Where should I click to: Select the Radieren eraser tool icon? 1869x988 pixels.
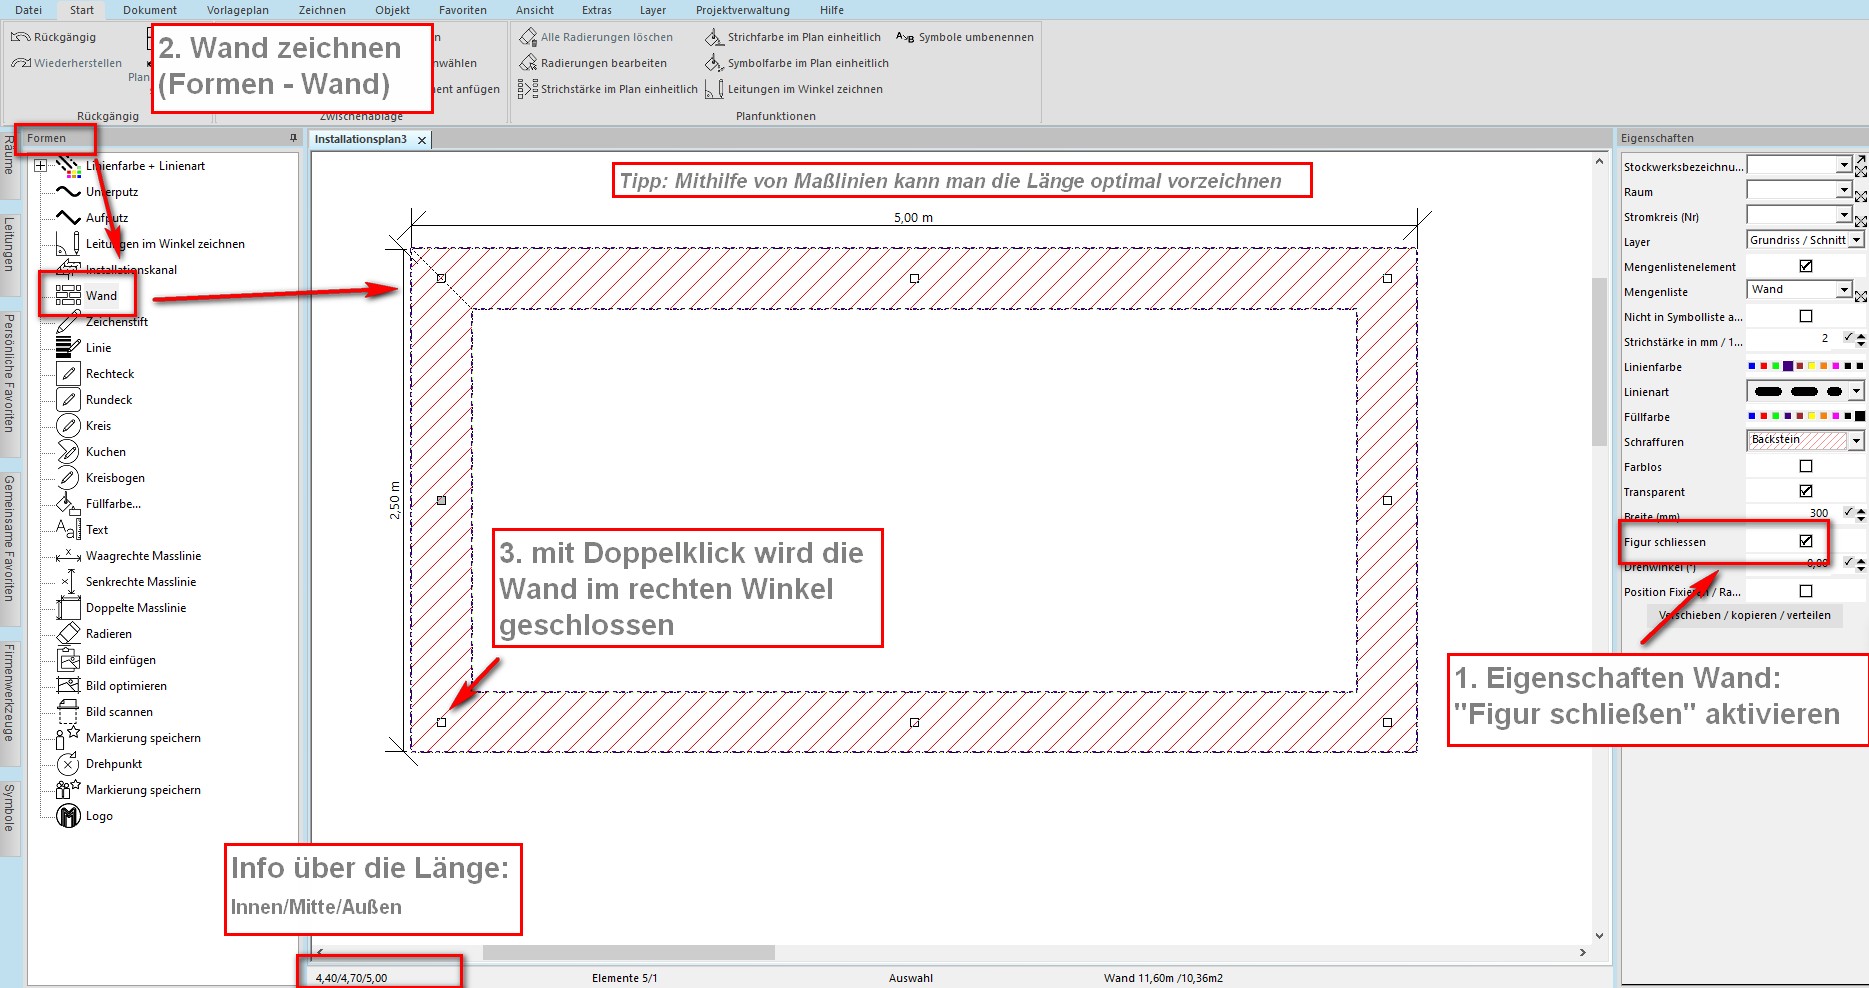point(68,634)
